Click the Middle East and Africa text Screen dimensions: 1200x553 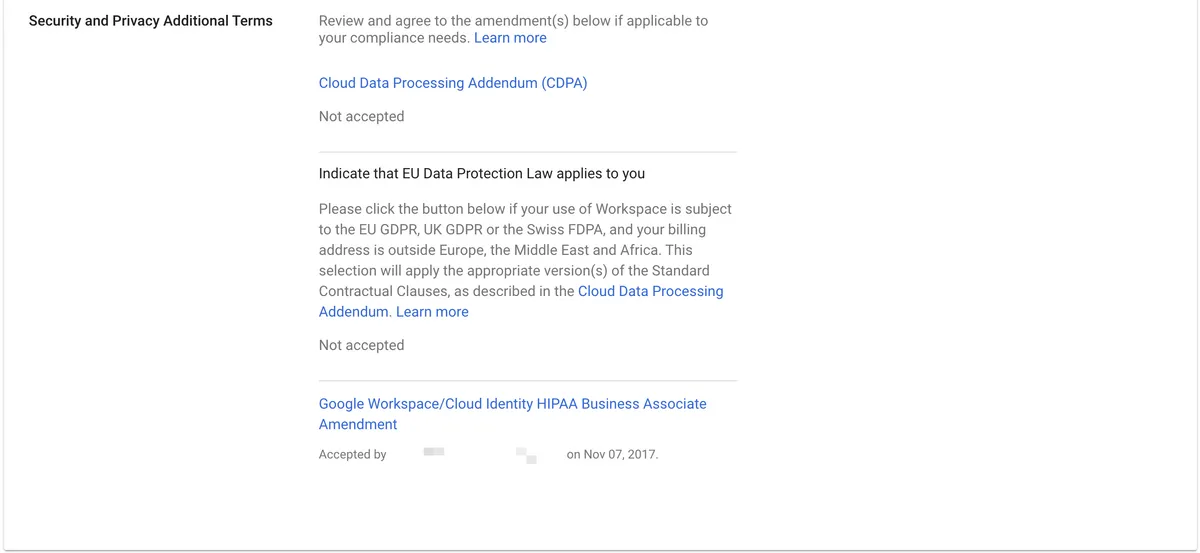point(574,250)
